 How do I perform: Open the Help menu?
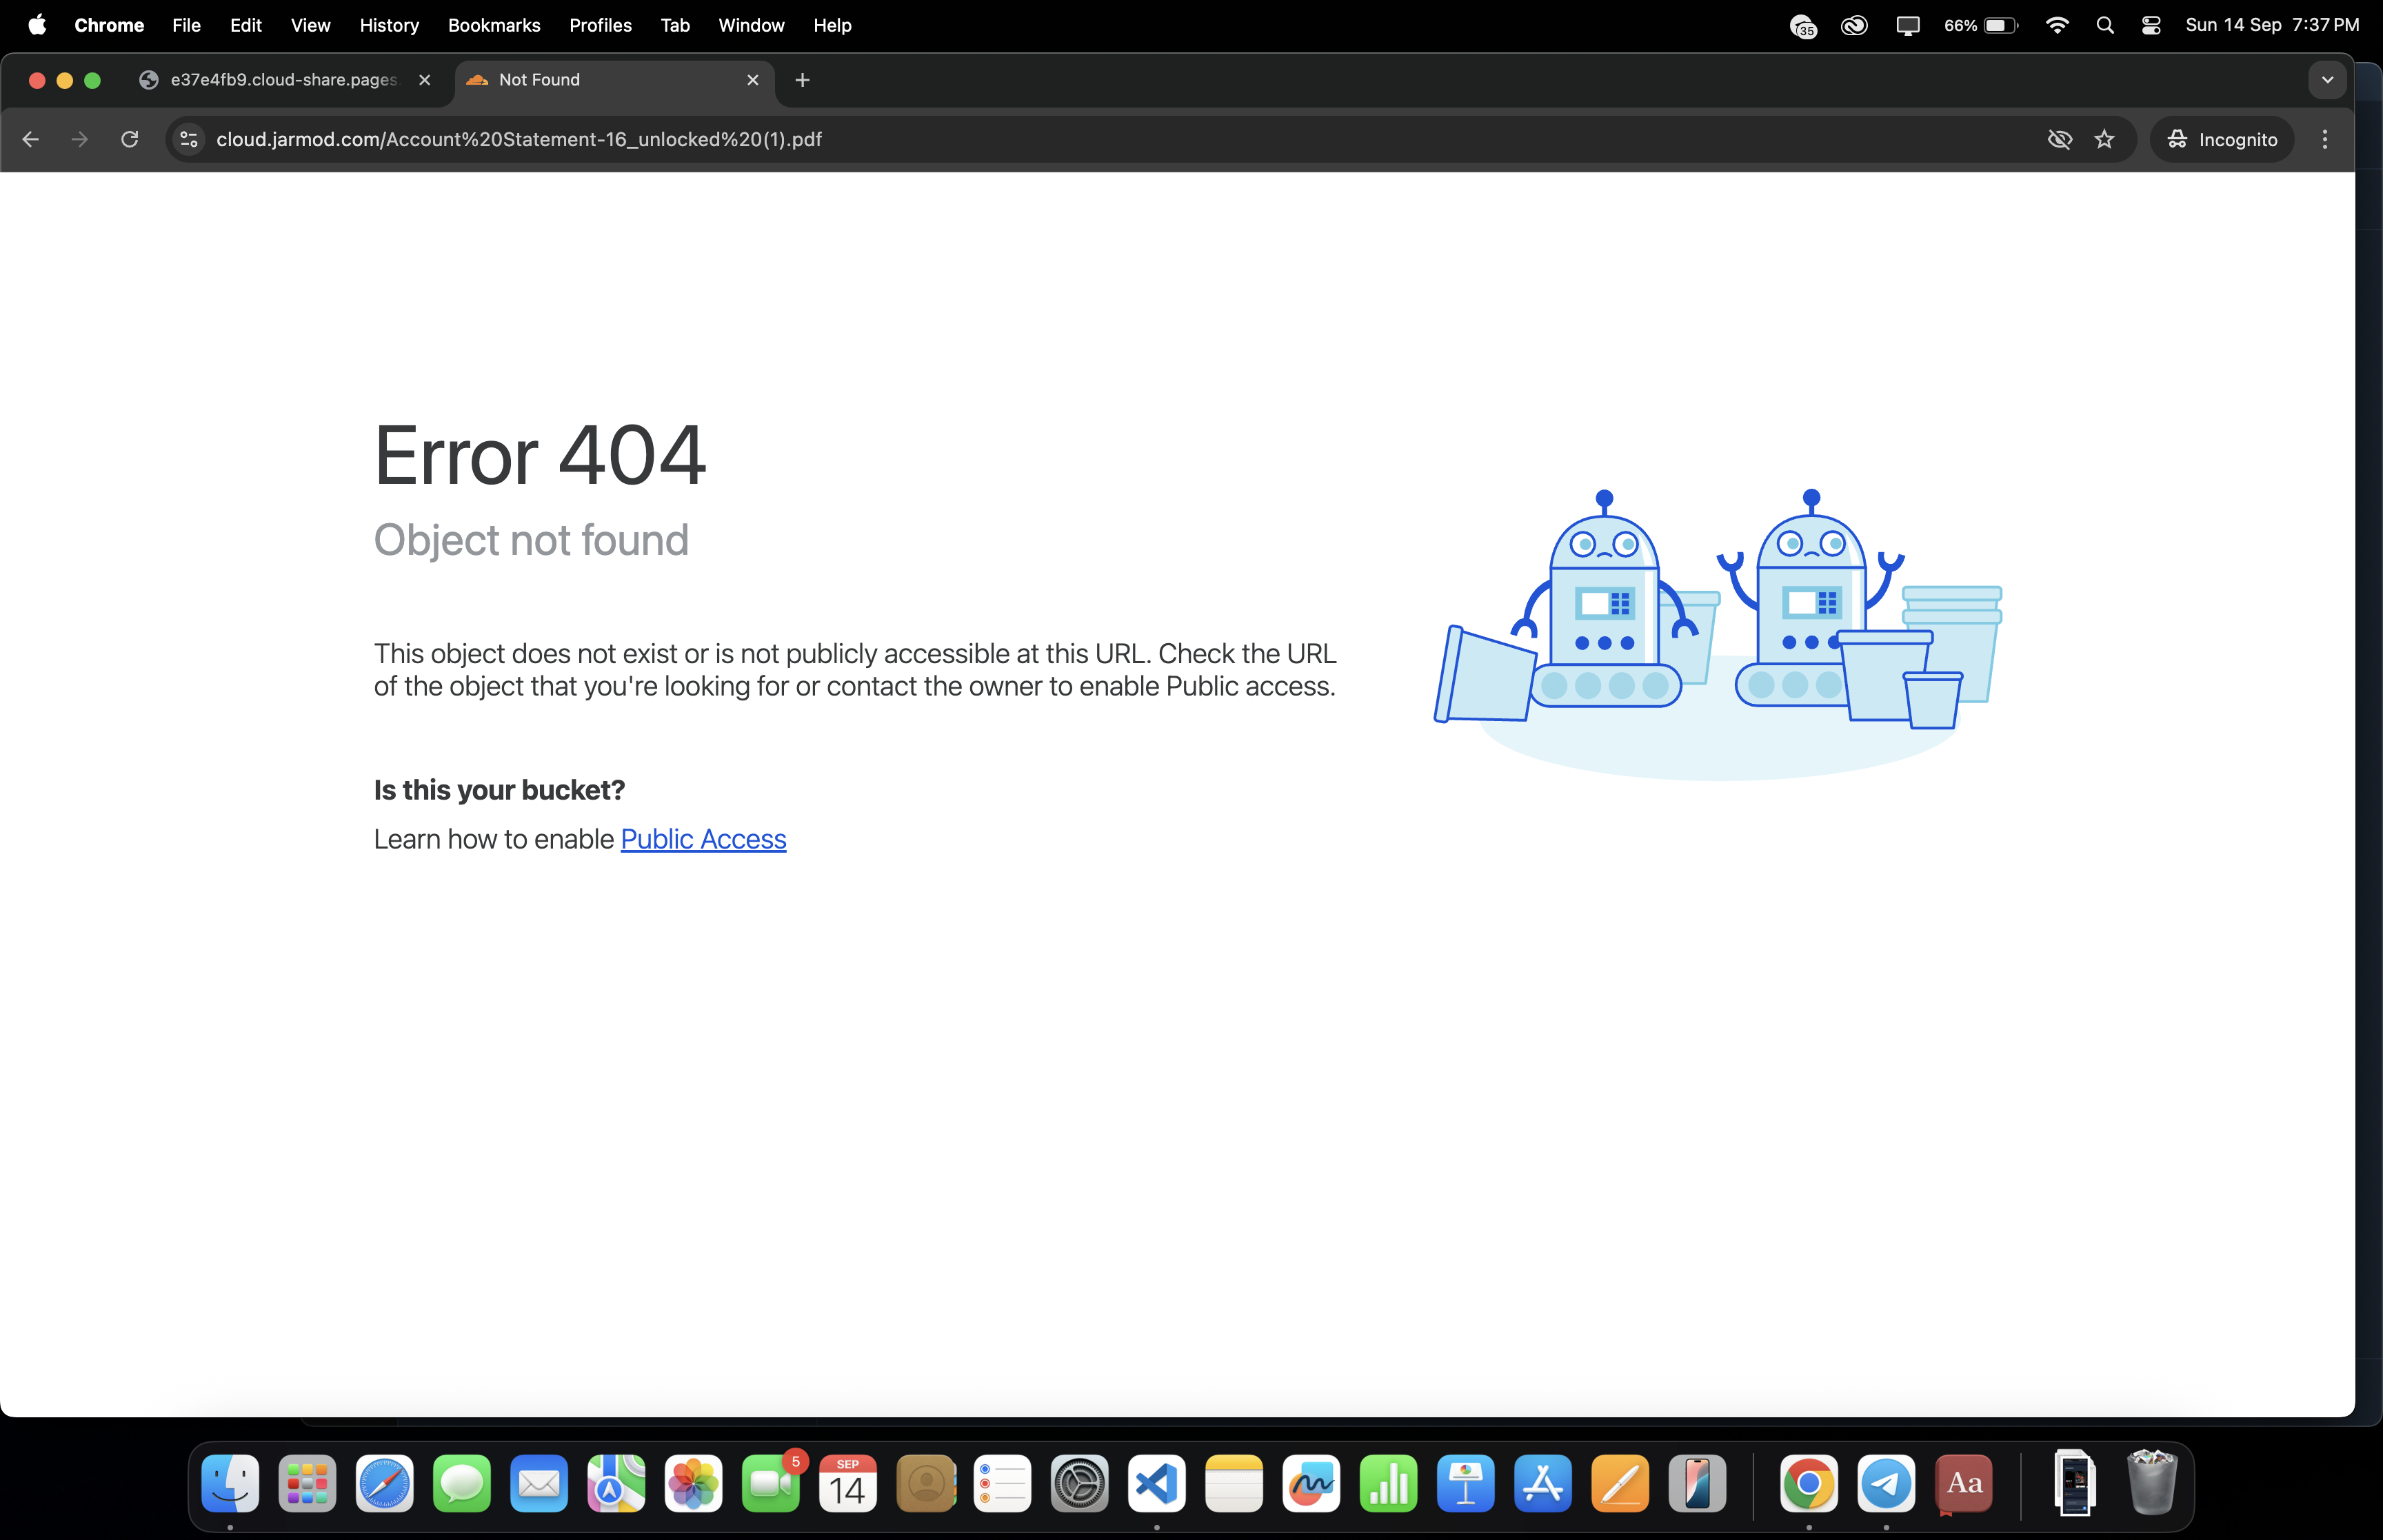coord(832,25)
